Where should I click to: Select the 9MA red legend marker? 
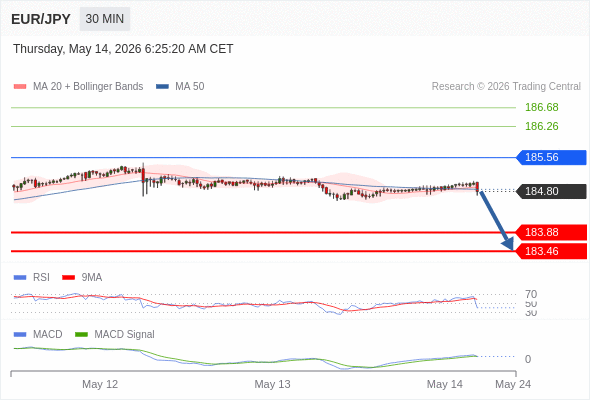coord(68,278)
